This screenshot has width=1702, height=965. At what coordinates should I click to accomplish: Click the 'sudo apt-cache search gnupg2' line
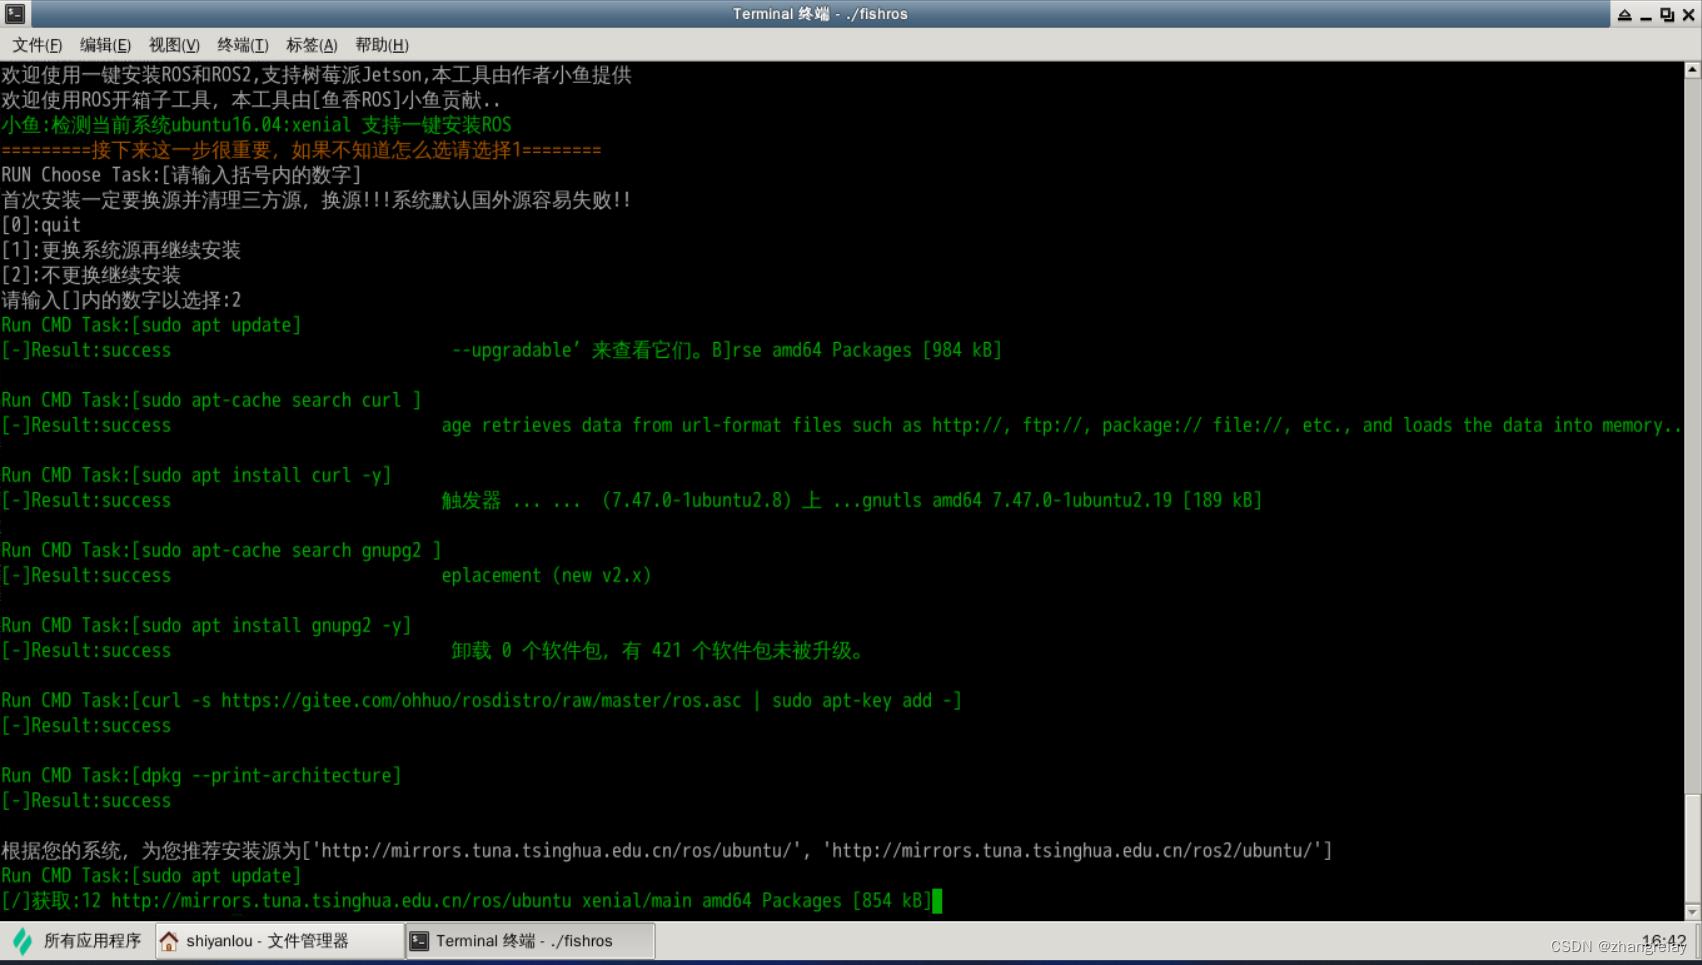[221, 551]
